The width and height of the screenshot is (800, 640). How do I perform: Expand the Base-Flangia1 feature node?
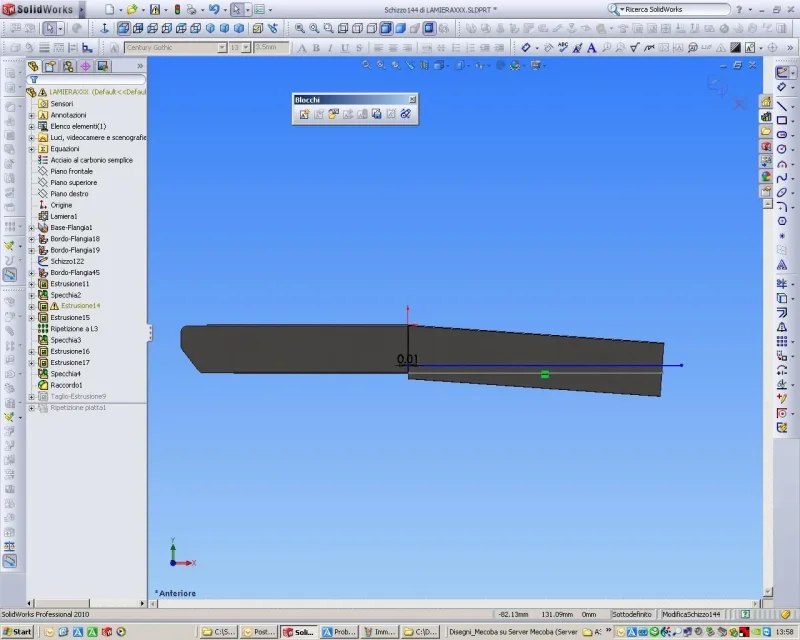tap(32, 228)
